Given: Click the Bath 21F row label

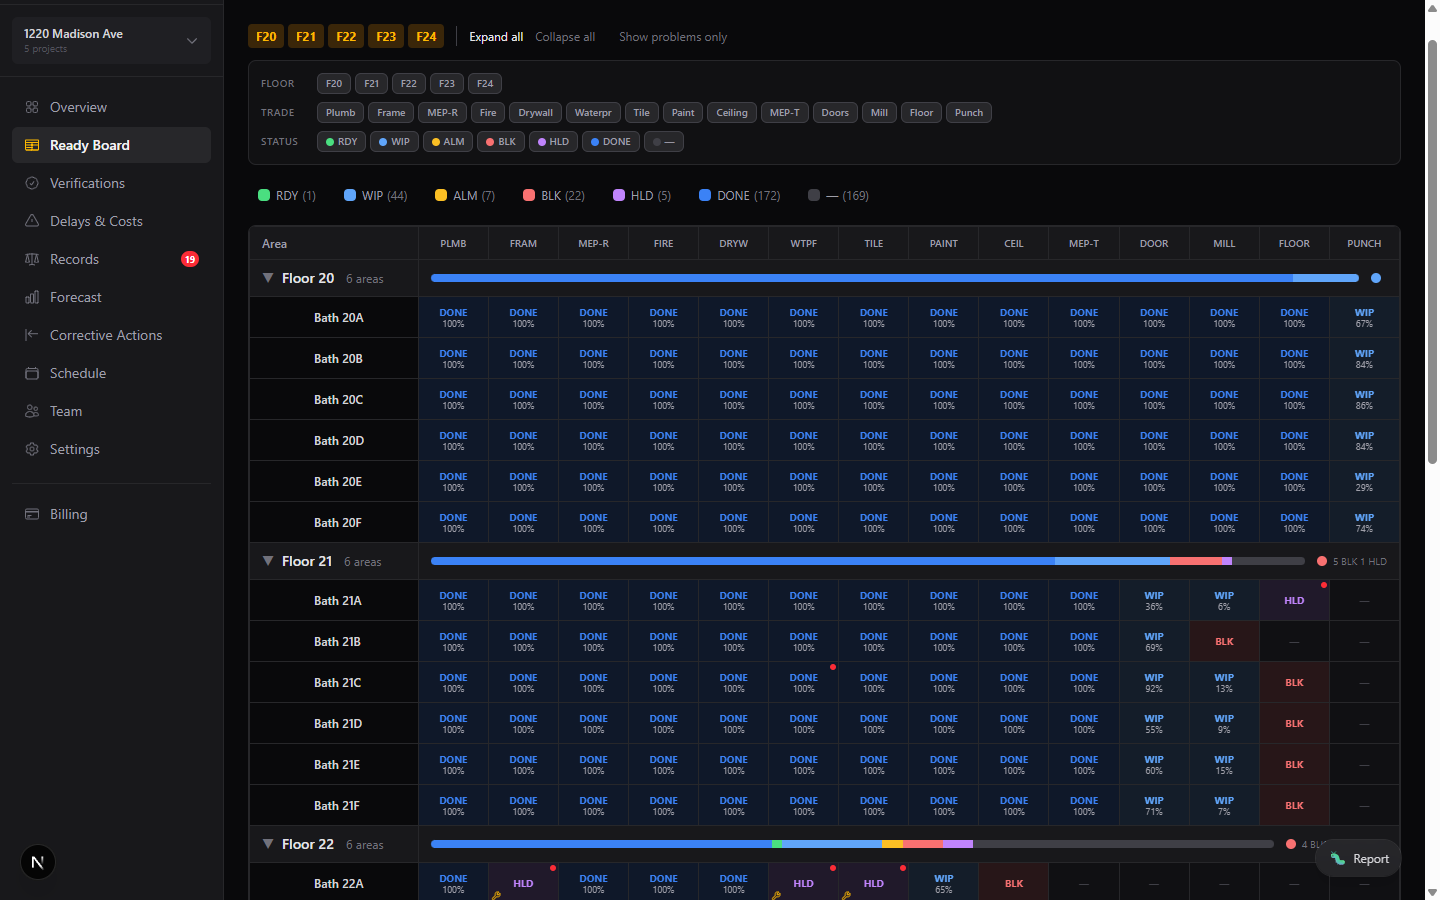Looking at the screenshot, I should click(337, 806).
